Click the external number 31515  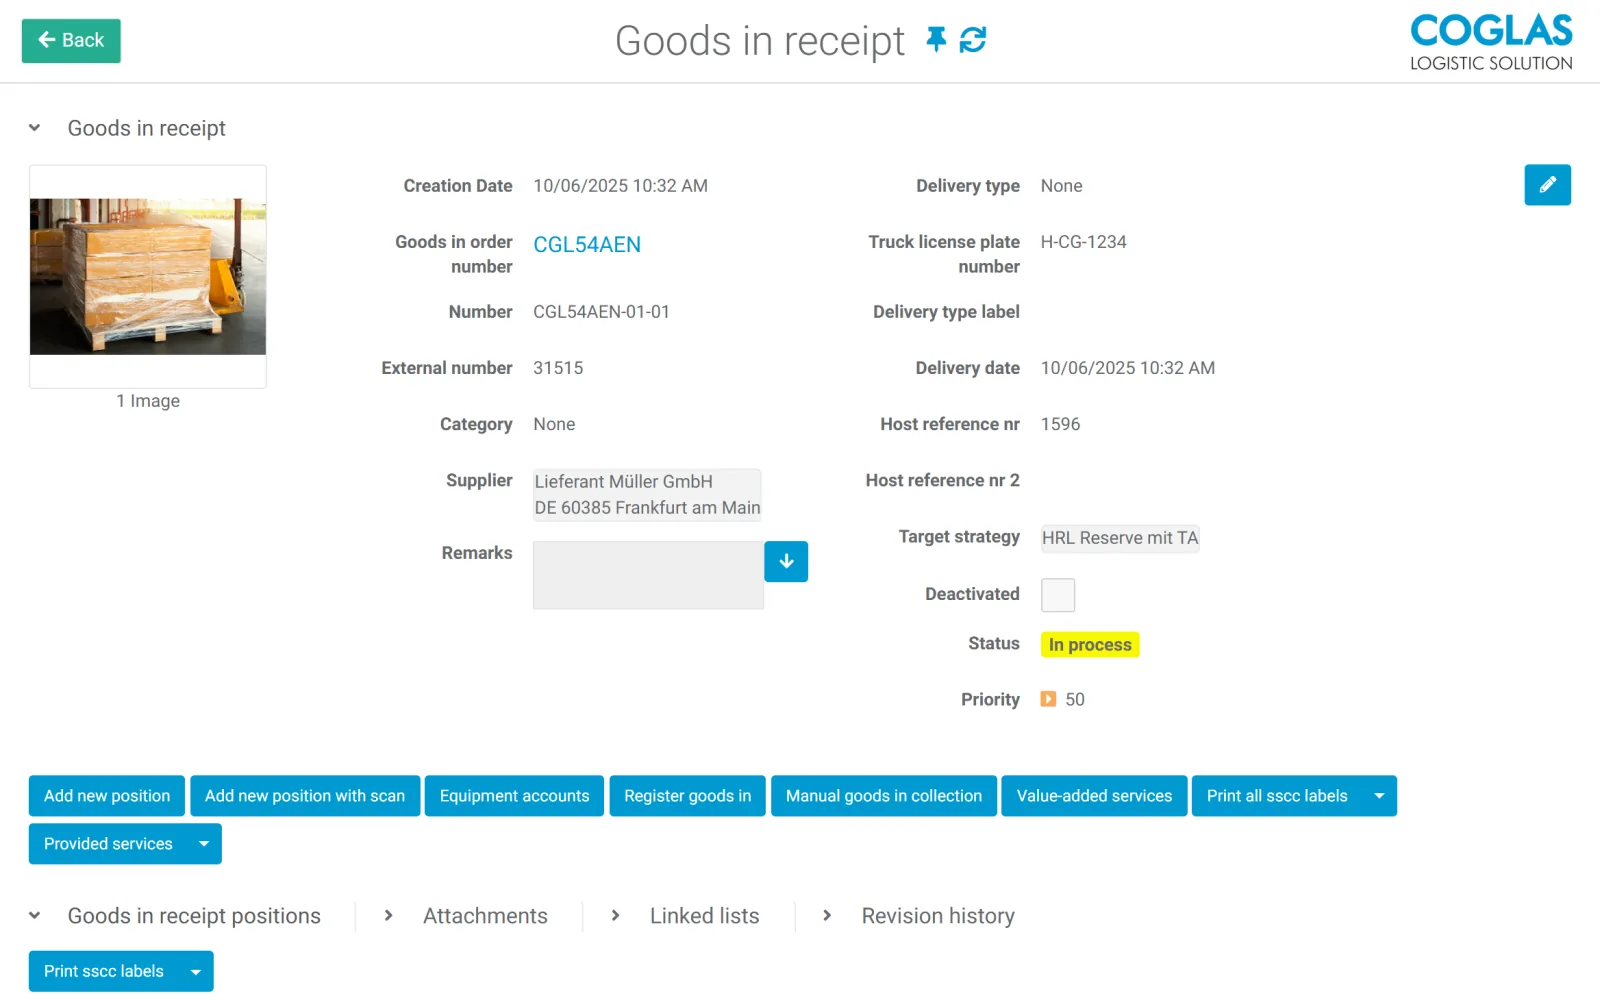coord(558,368)
